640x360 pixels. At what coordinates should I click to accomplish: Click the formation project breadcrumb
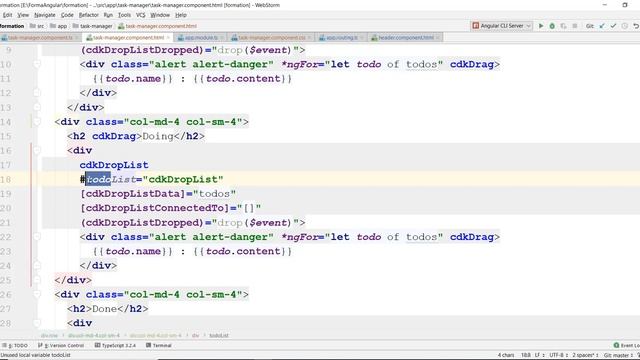(x=12, y=26)
